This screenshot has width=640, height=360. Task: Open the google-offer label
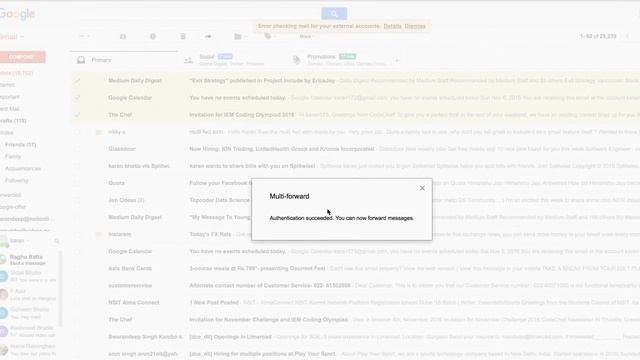13,207
